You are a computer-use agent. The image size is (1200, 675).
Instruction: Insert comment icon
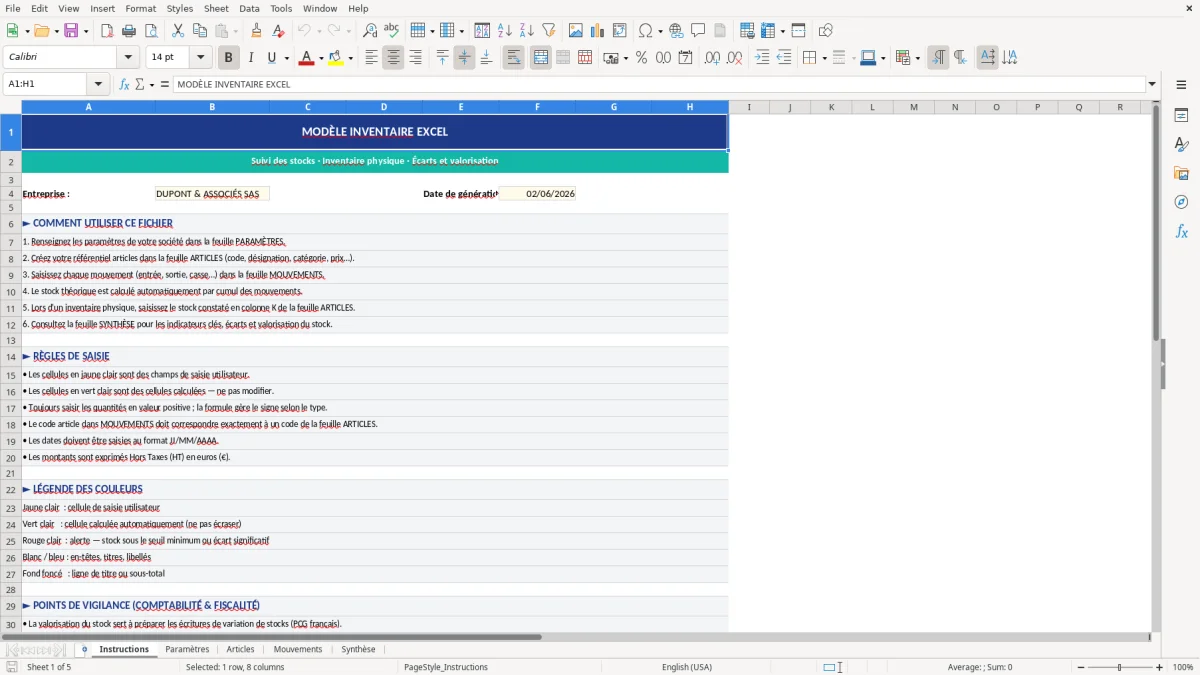point(698,31)
